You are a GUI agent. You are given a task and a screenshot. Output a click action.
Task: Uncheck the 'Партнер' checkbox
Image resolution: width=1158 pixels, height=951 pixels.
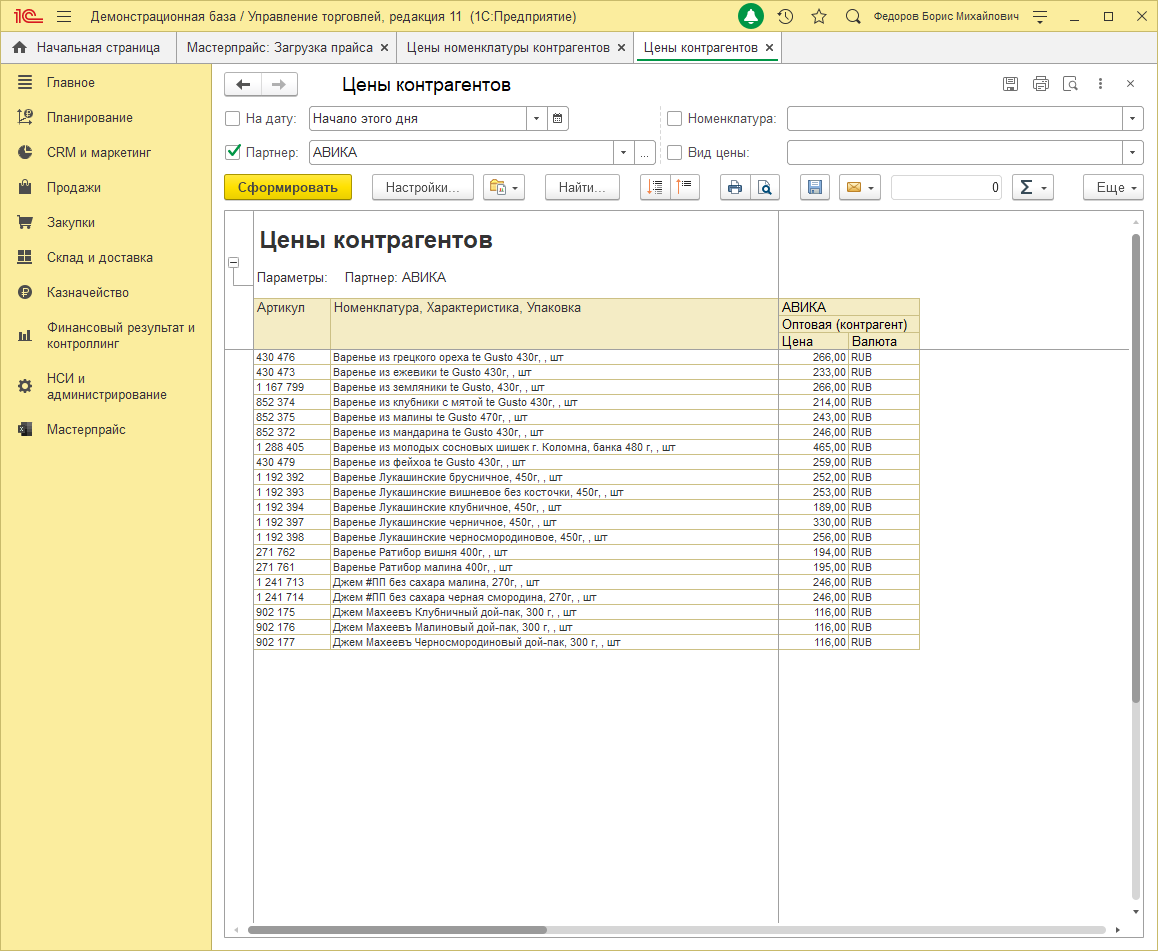coord(233,153)
